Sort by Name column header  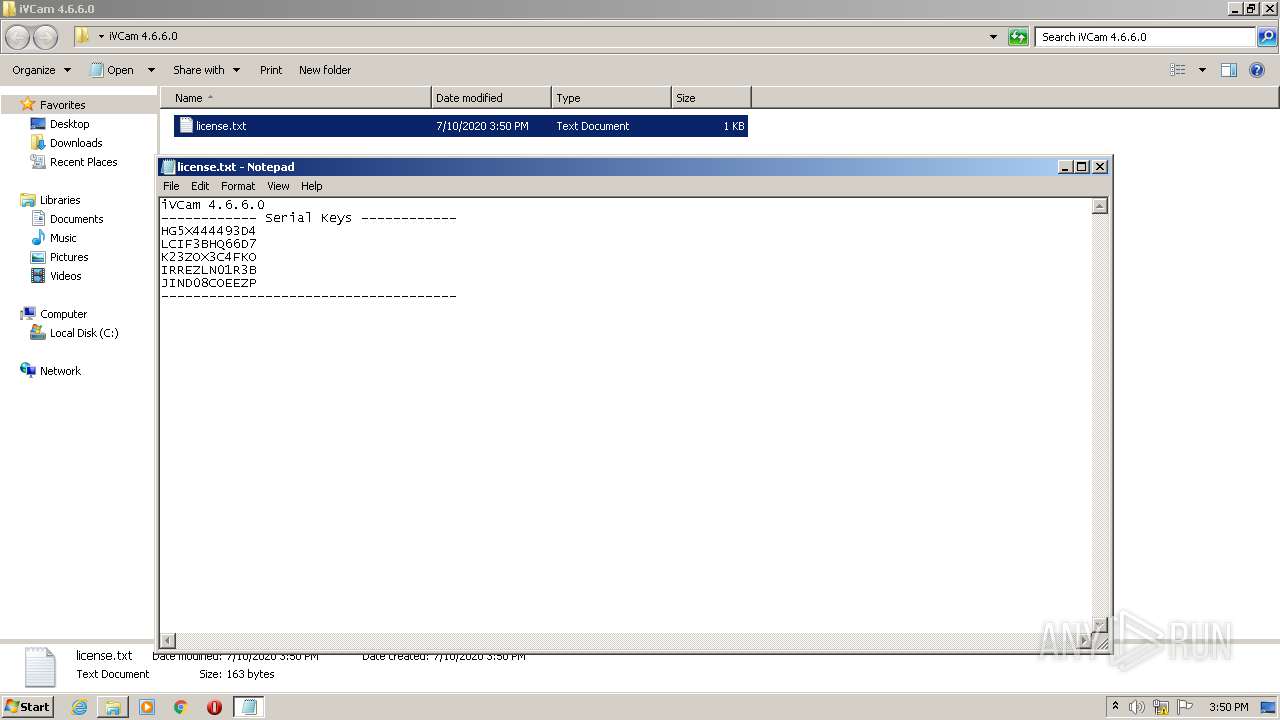296,98
